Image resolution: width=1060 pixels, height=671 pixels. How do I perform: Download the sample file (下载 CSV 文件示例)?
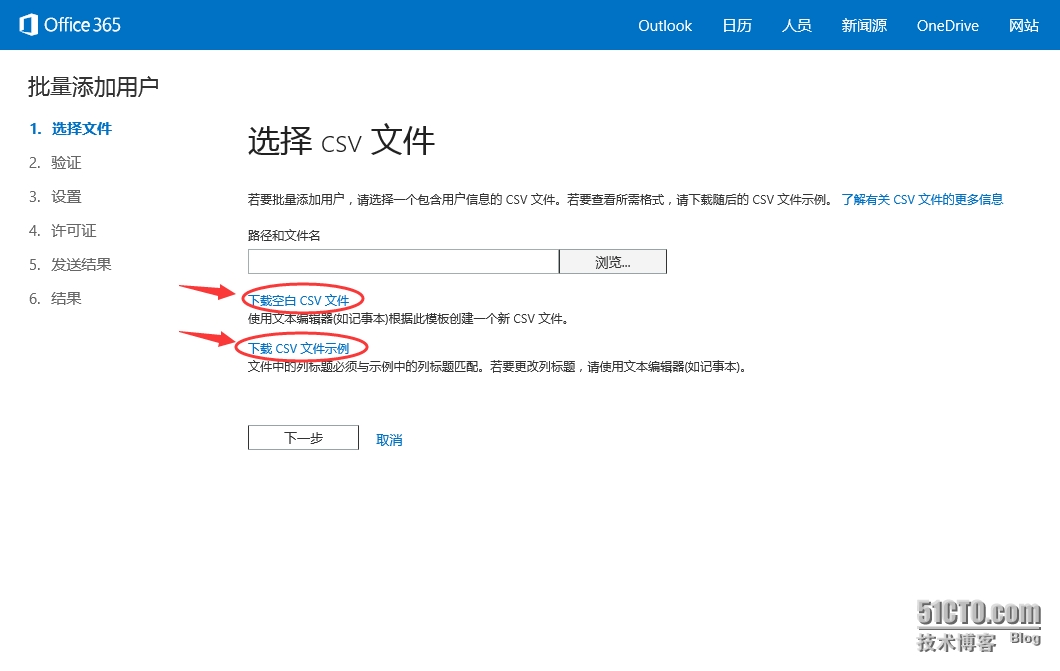[299, 348]
